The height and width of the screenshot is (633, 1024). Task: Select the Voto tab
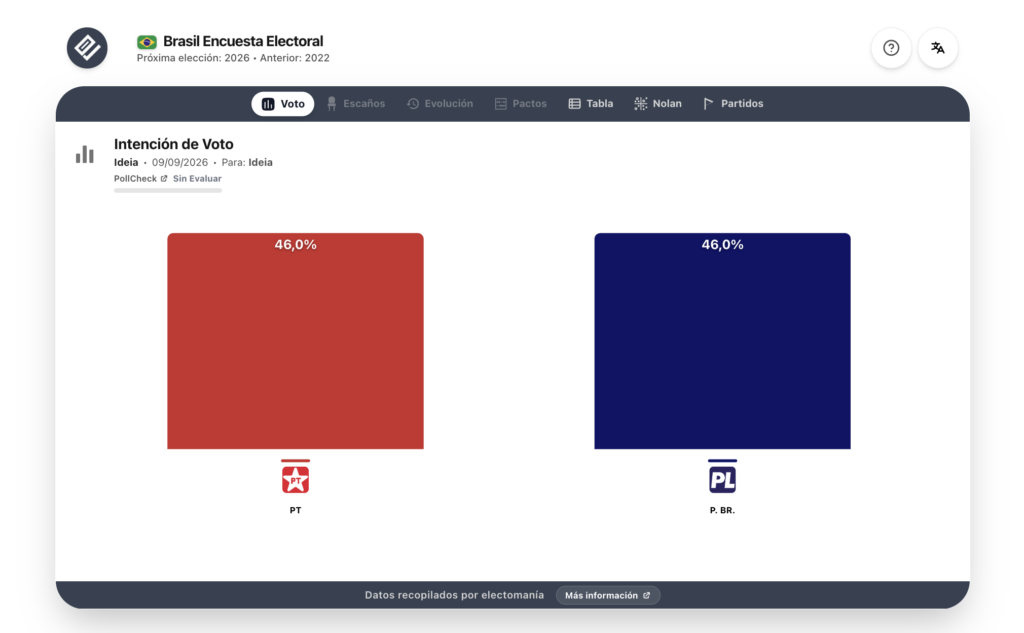pyautogui.click(x=283, y=104)
